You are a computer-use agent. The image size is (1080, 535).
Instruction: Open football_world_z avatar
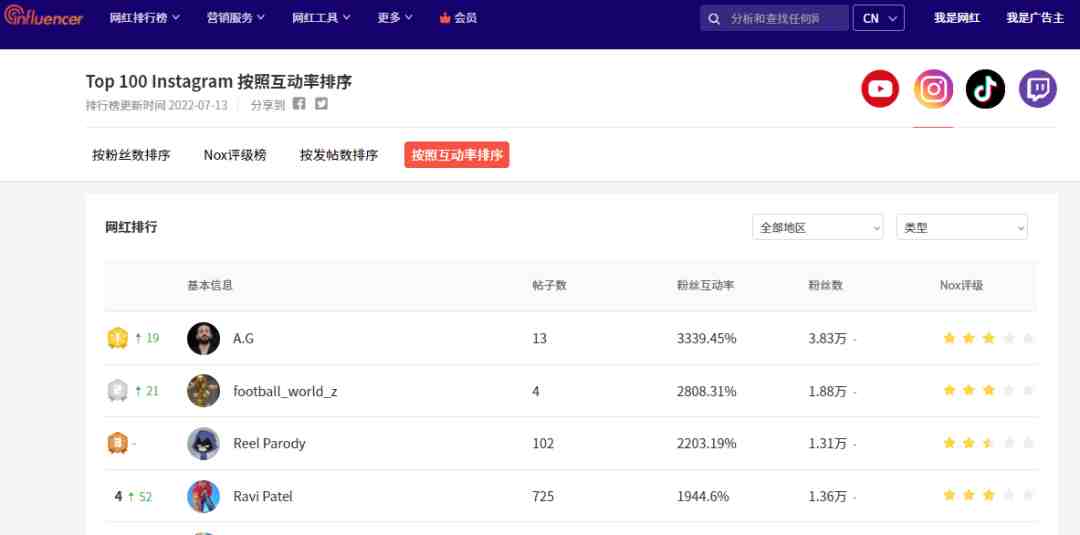coord(203,391)
